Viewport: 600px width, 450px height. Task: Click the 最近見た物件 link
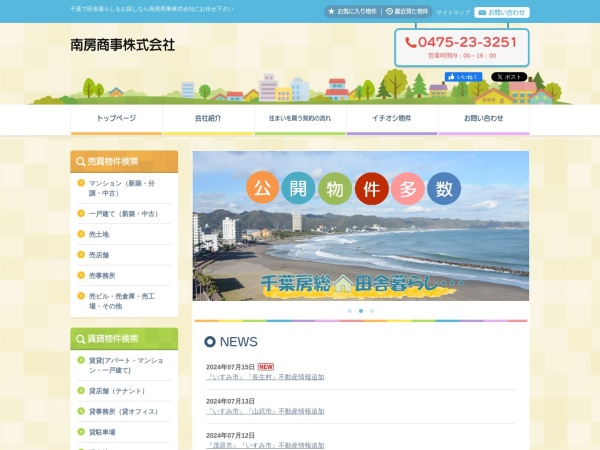click(407, 11)
